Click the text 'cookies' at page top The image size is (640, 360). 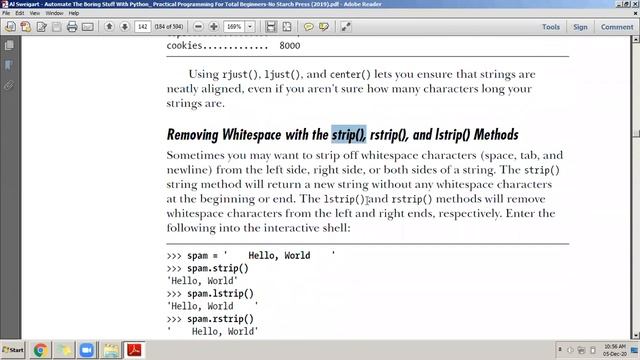pos(184,45)
